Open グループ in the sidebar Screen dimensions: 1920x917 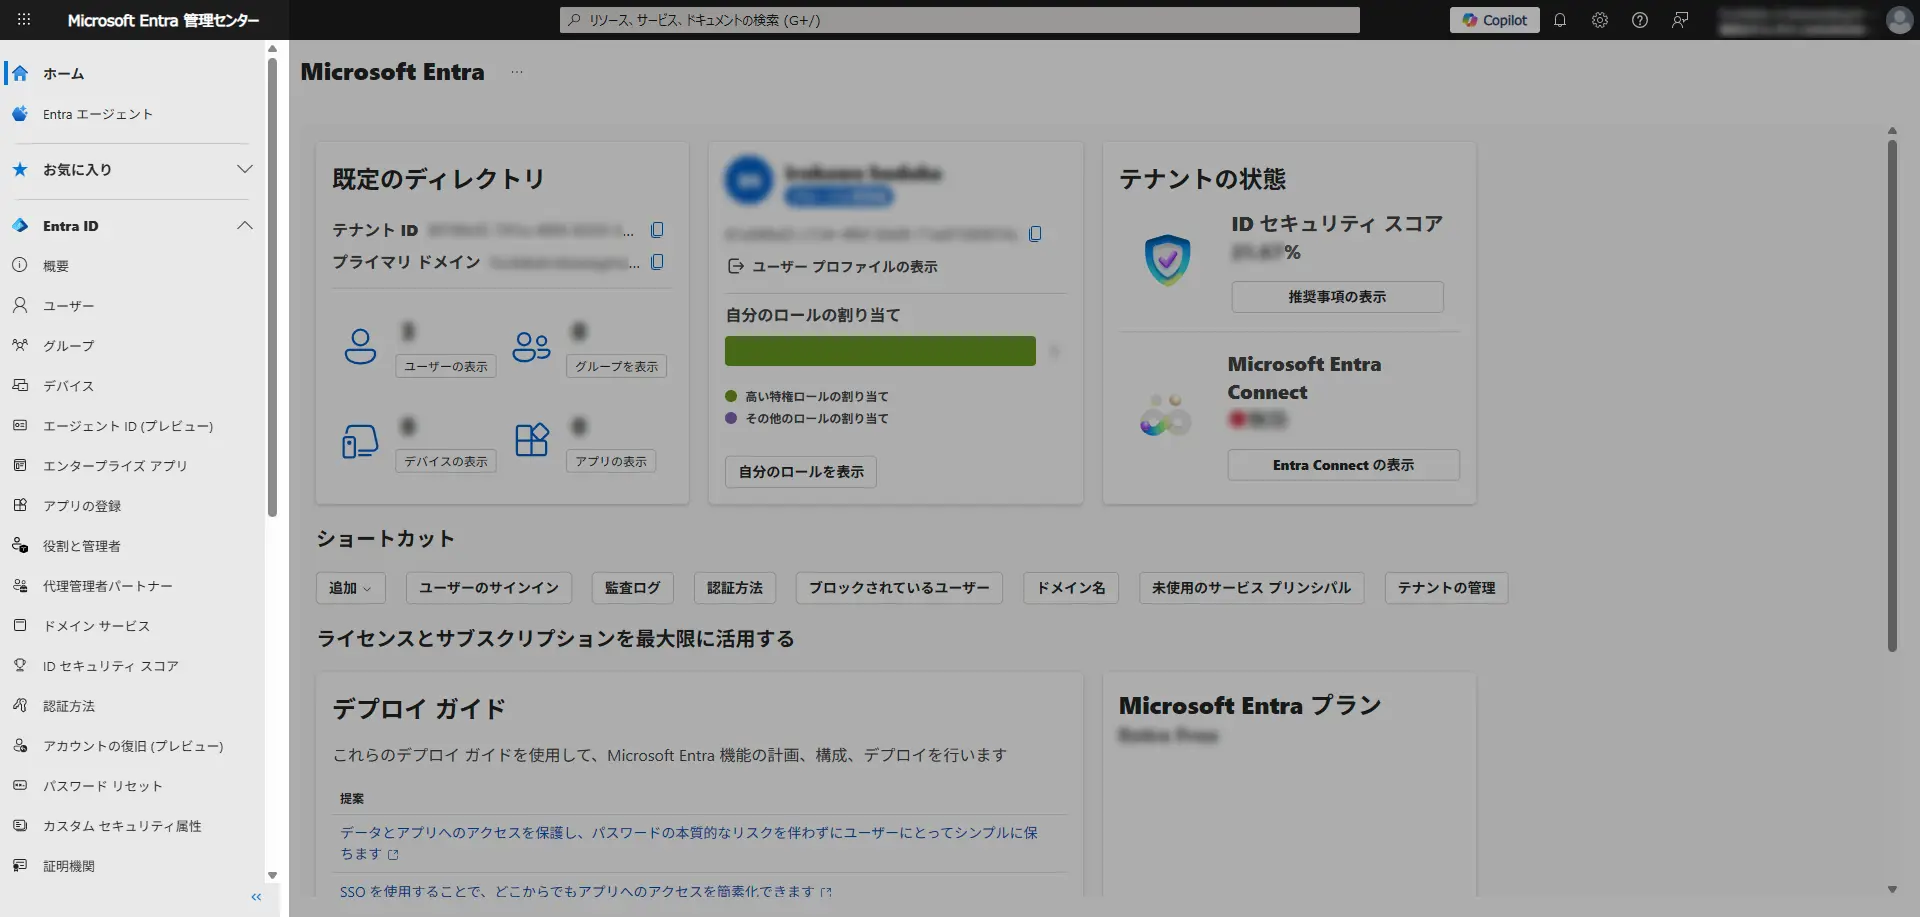(x=134, y=346)
